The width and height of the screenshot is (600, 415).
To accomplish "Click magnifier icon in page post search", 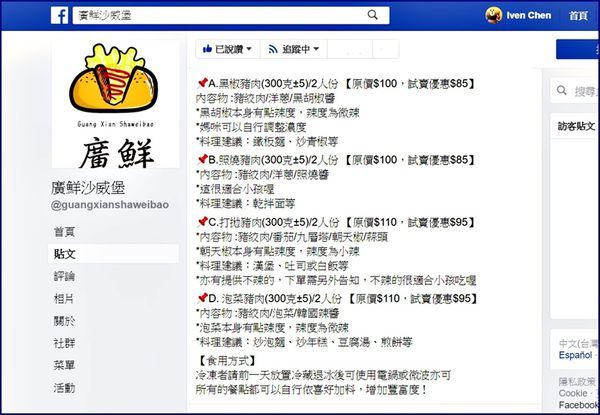I will point(561,91).
